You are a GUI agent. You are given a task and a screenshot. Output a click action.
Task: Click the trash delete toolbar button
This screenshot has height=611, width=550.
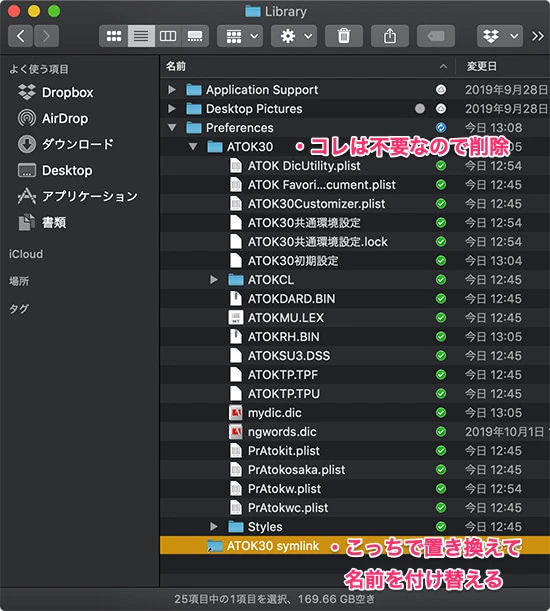(x=344, y=36)
